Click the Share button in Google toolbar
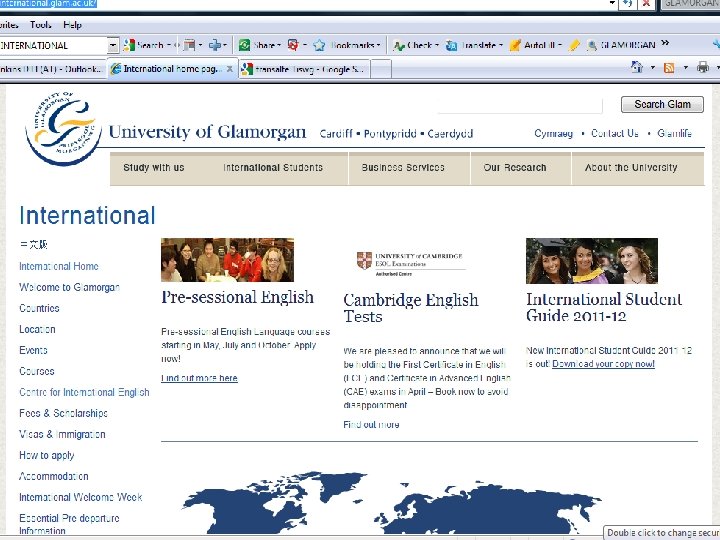The width and height of the screenshot is (720, 540). click(256, 45)
